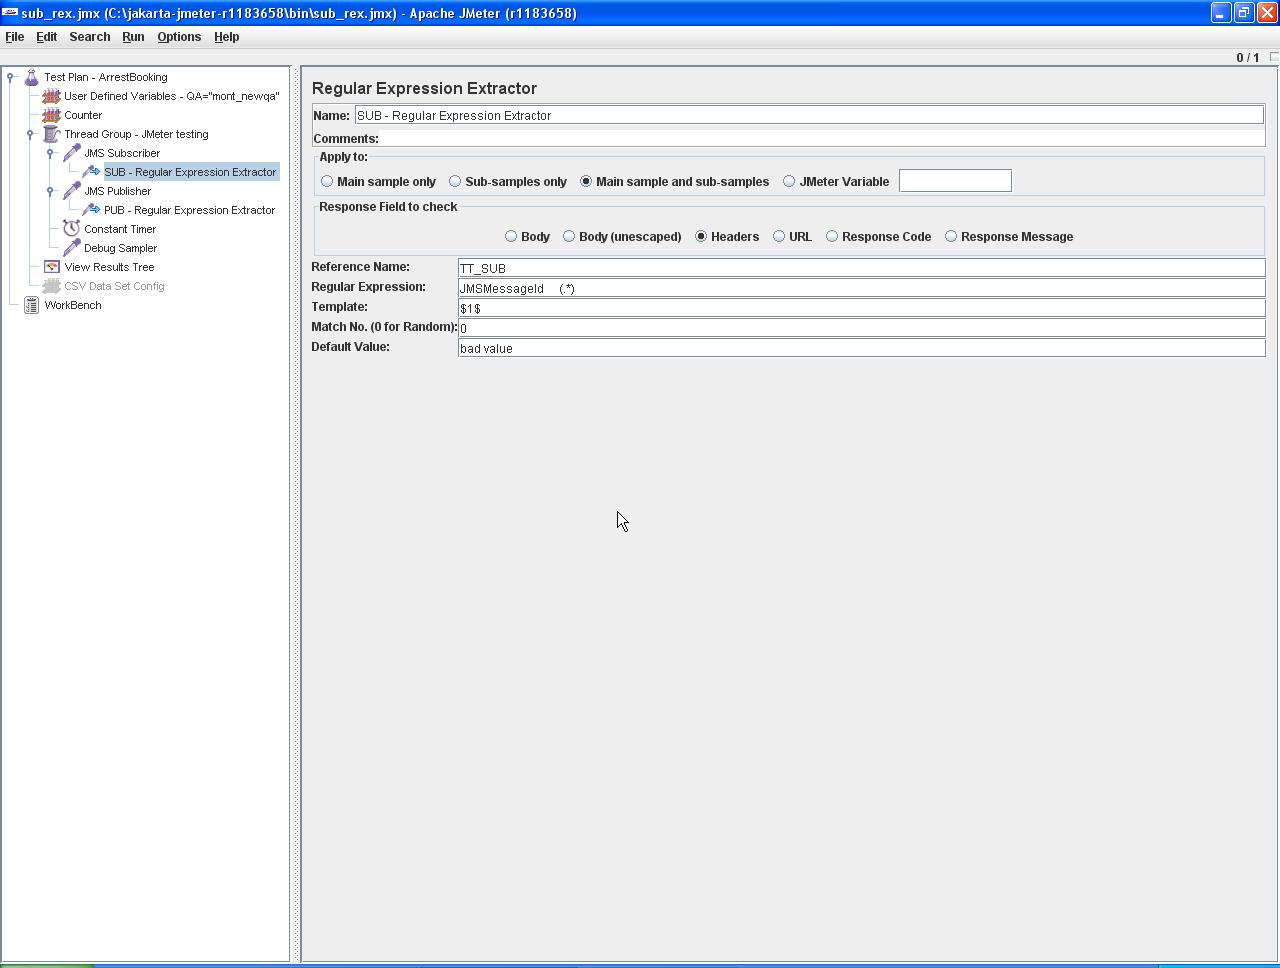Click the Thread Group spool icon
Image resolution: width=1280 pixels, height=968 pixels.
[51, 134]
